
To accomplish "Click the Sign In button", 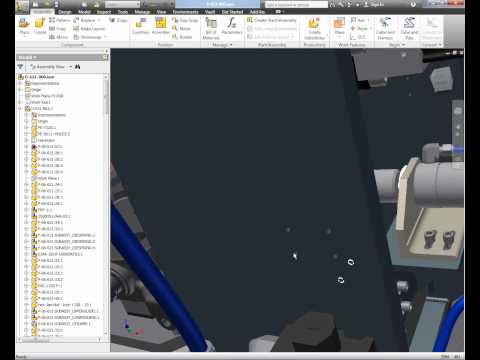I will pos(374,5).
